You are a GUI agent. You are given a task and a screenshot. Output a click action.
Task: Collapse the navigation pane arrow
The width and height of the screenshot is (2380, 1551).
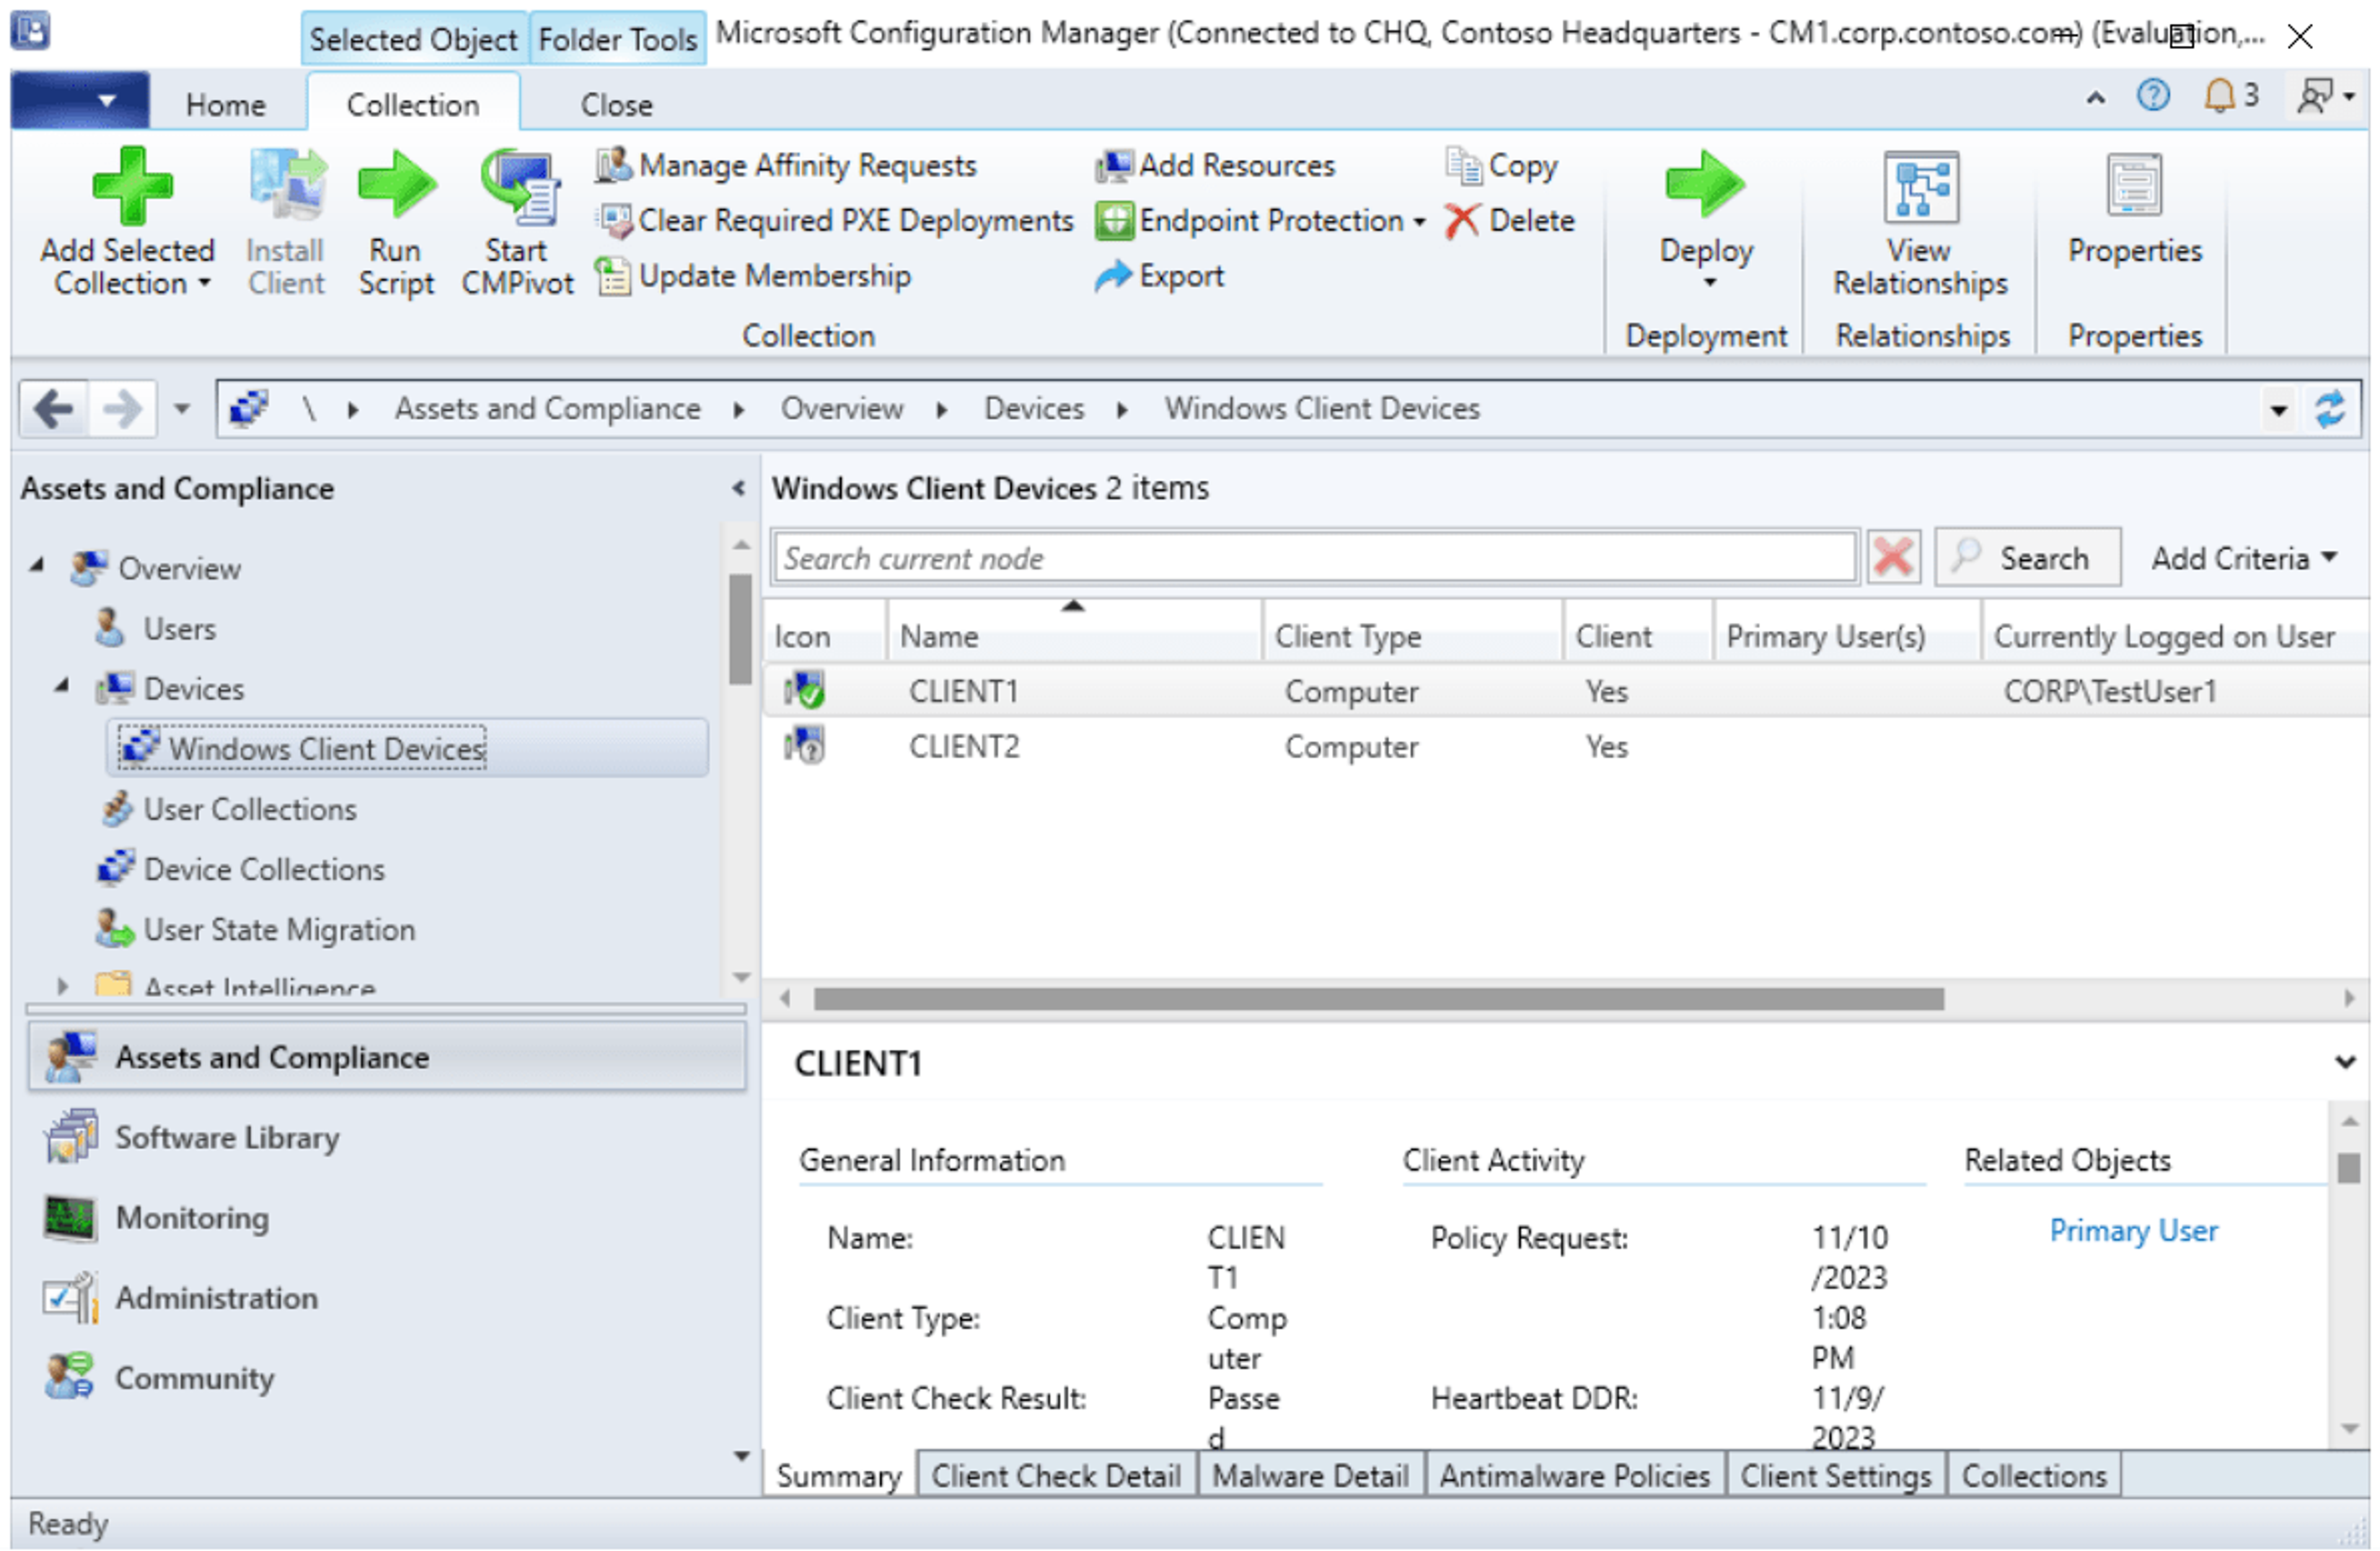(x=739, y=489)
